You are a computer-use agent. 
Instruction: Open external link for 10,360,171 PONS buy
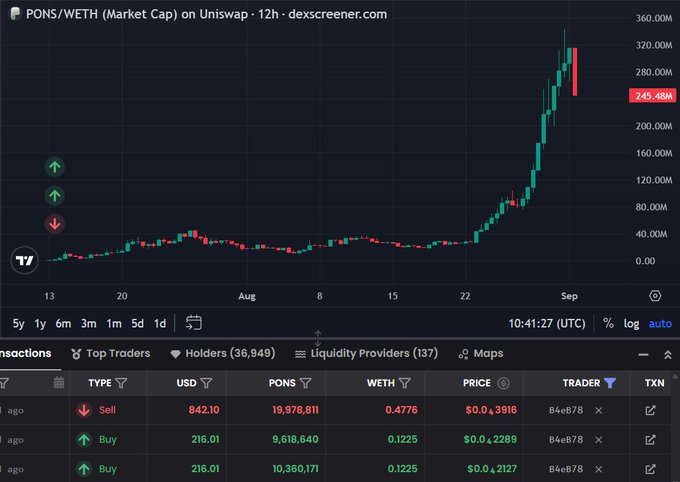[x=650, y=469]
